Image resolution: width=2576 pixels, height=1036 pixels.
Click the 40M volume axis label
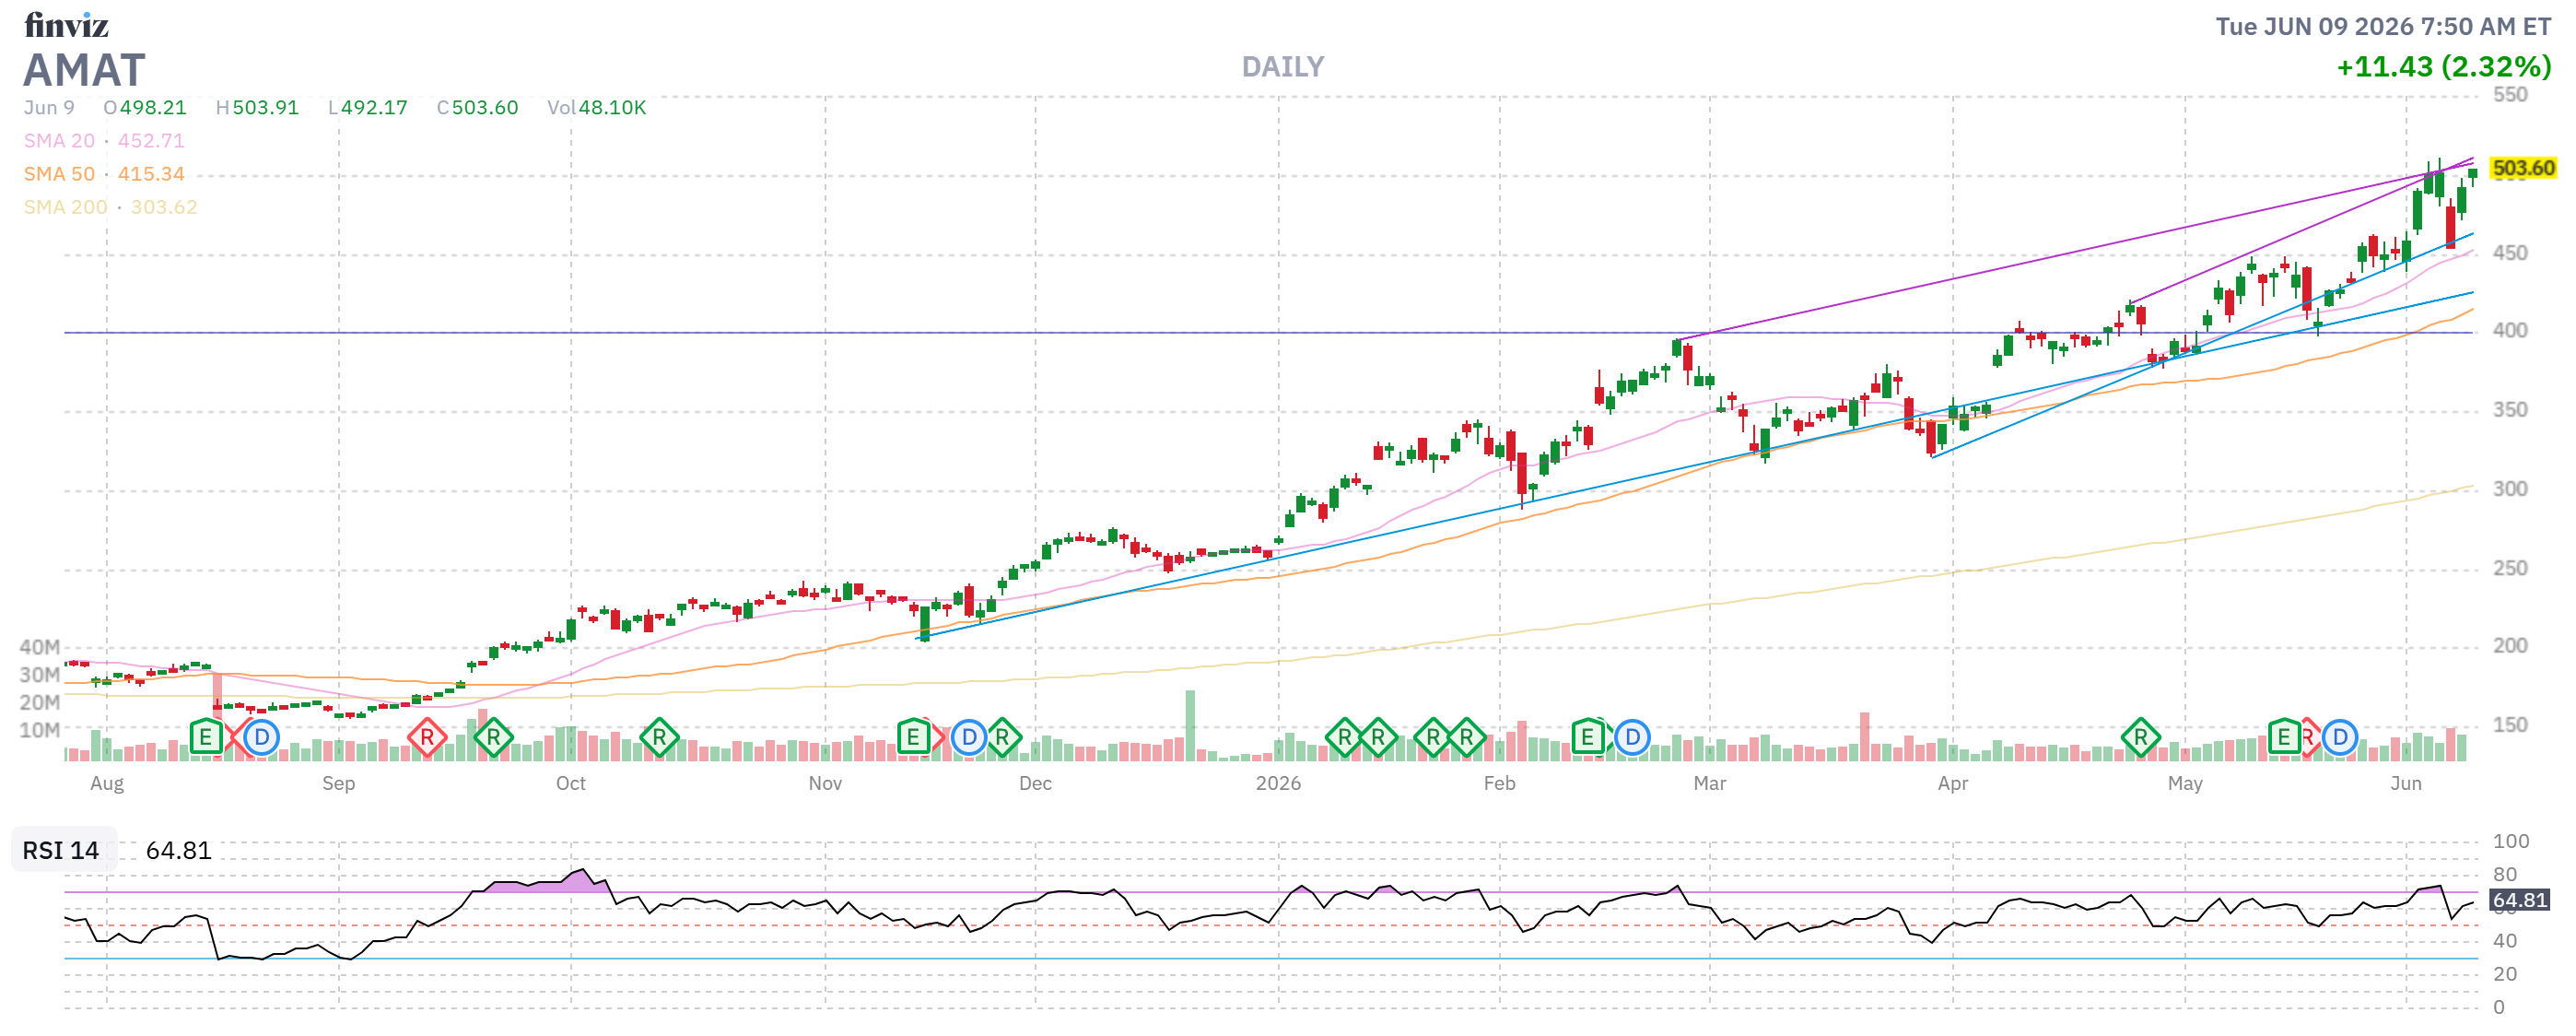click(40, 648)
